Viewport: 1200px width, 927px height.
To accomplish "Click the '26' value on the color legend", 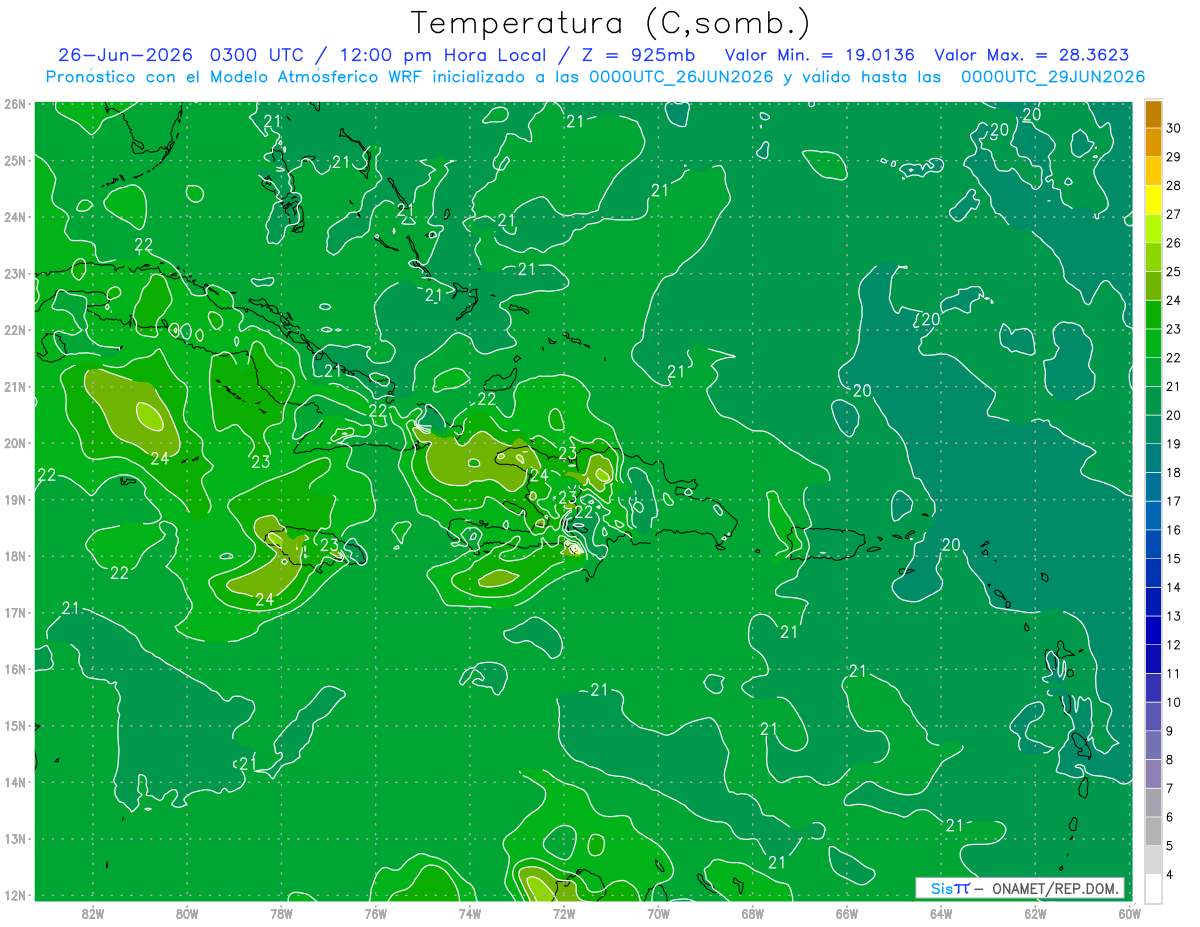I will (1174, 243).
